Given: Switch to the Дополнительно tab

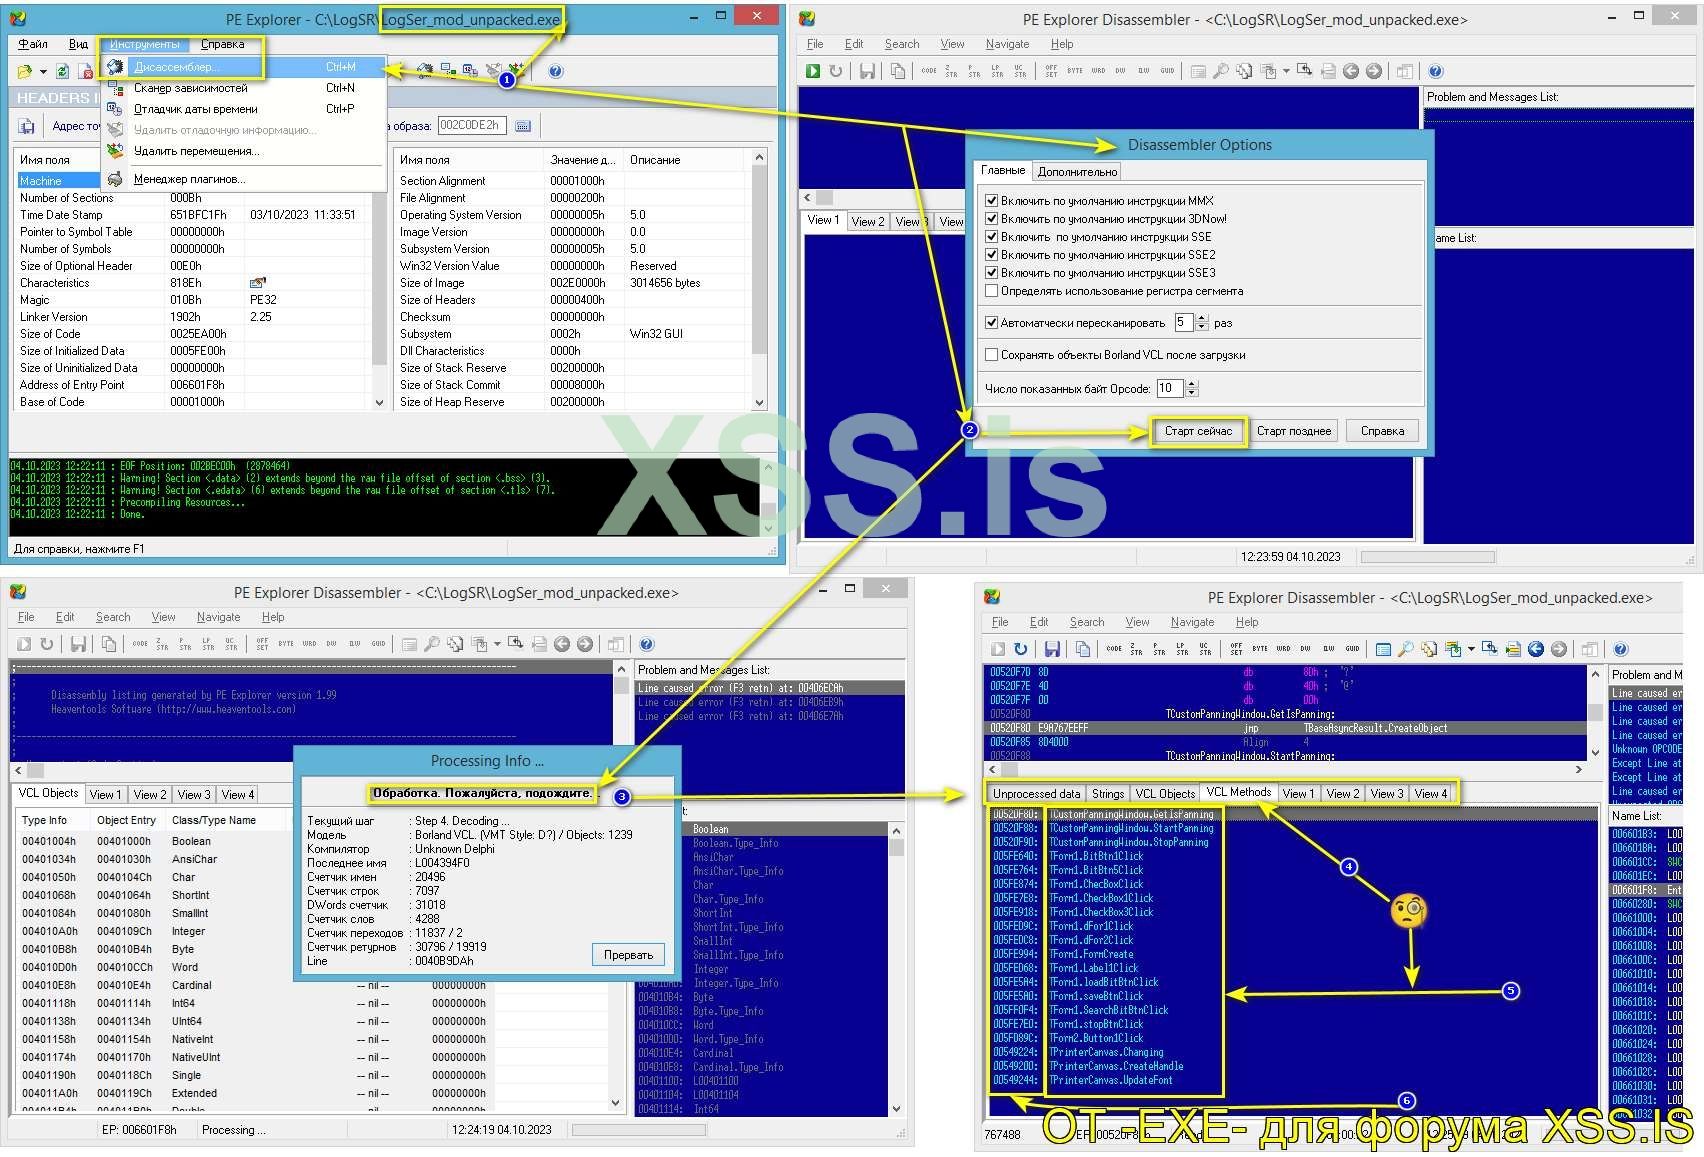Looking at the screenshot, I should (x=1077, y=172).
